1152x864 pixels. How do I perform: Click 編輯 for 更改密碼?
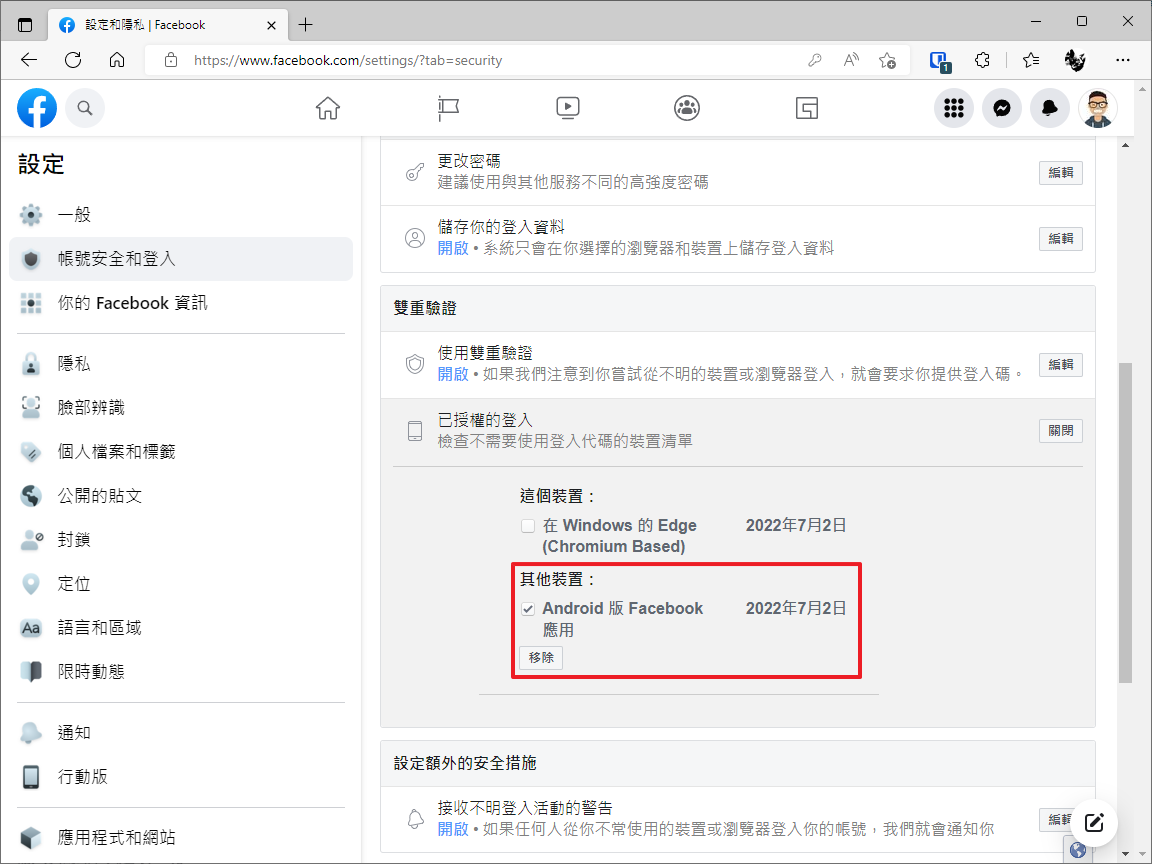(x=1060, y=173)
